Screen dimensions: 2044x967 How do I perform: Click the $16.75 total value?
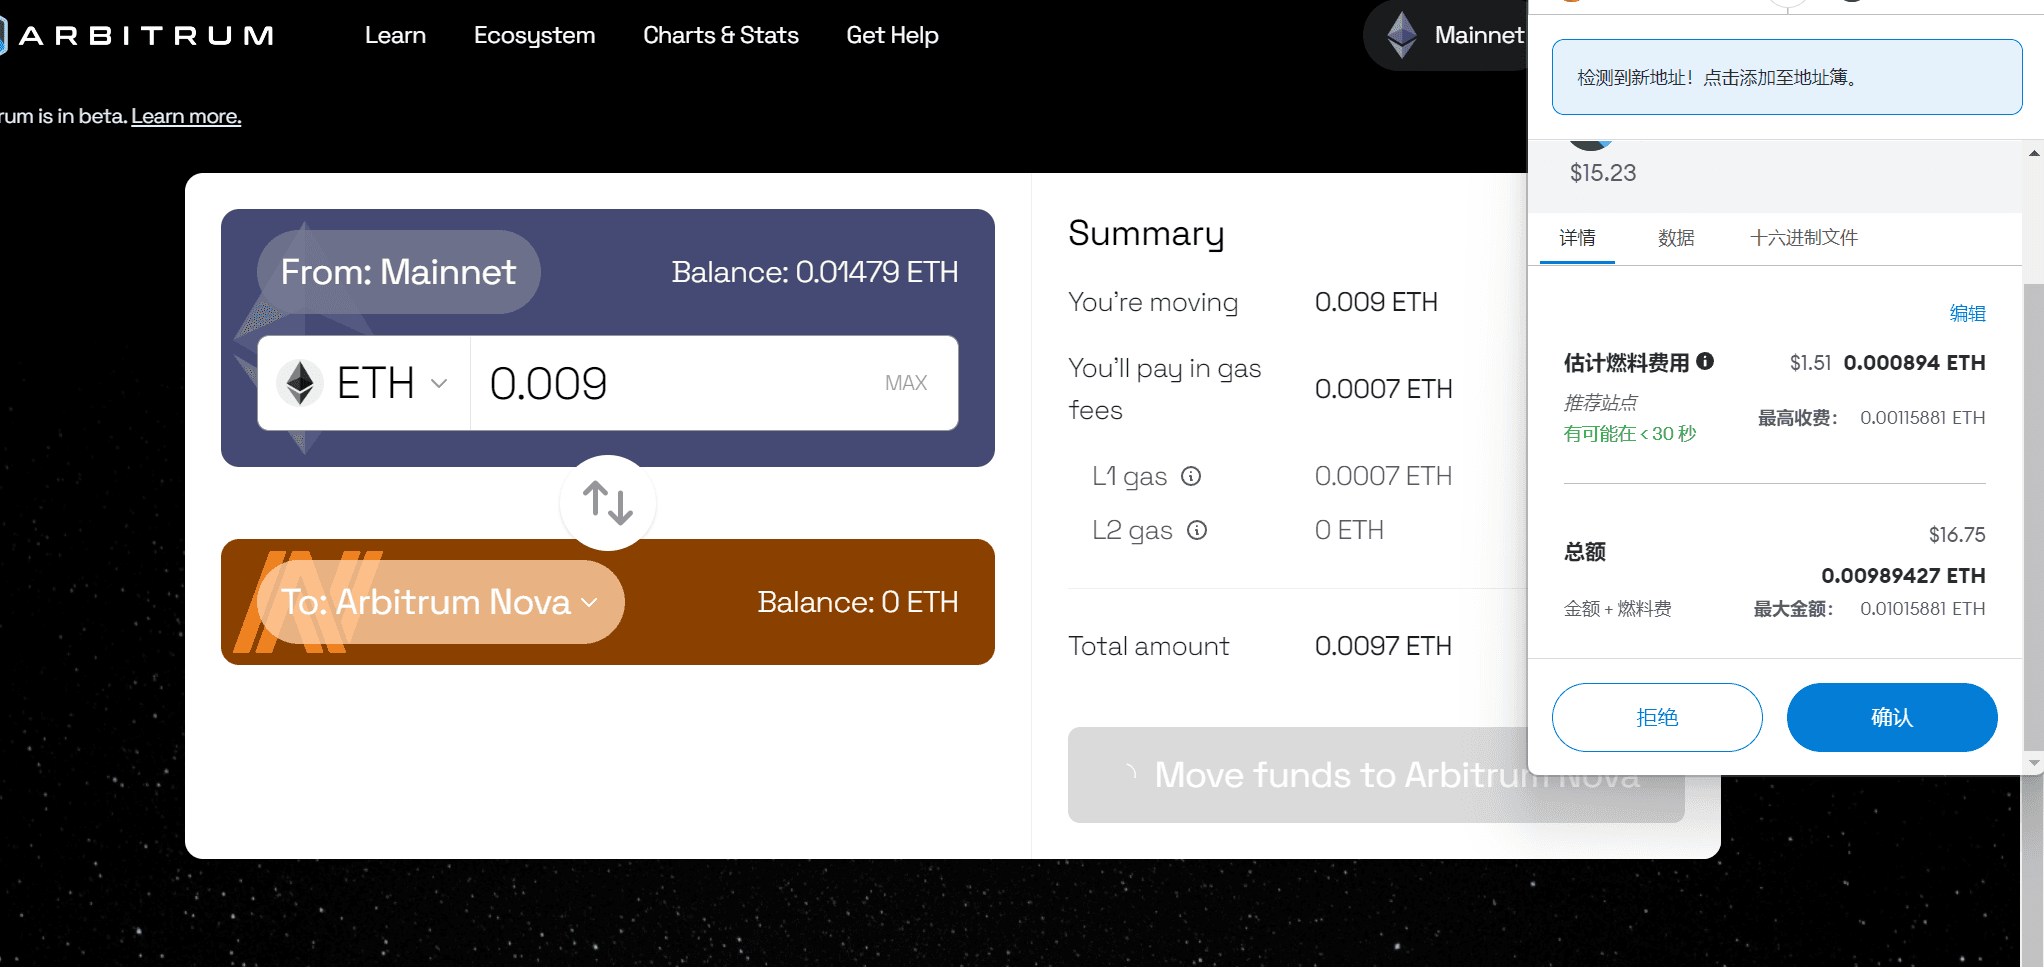coord(1957,535)
